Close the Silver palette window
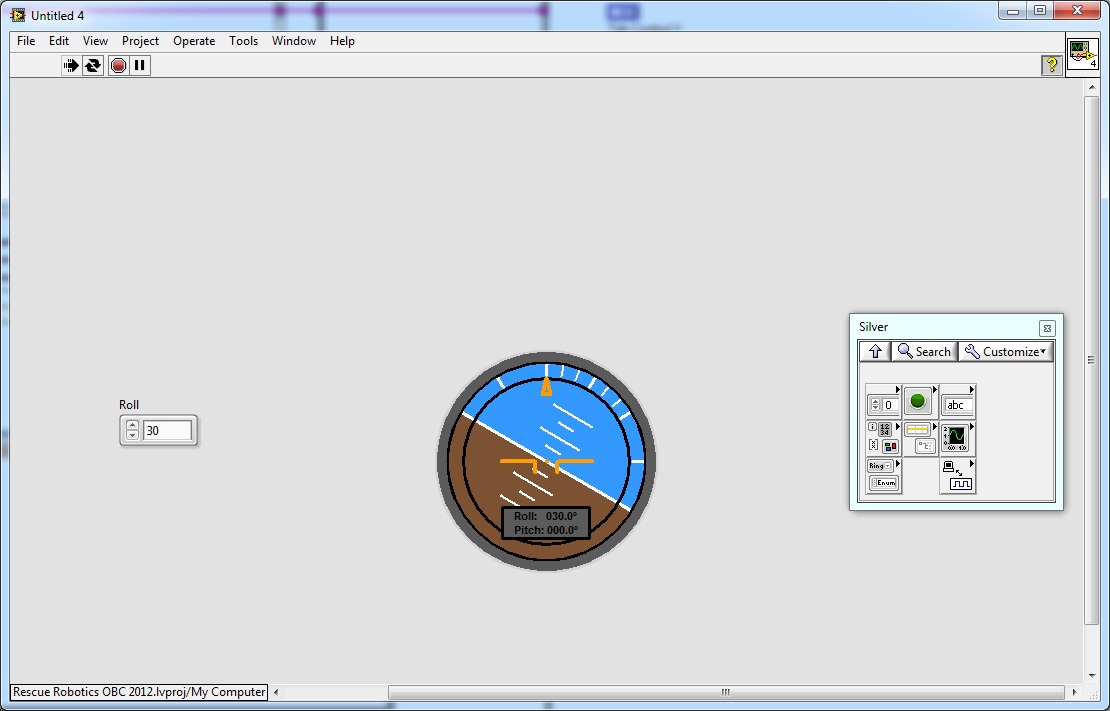Image resolution: width=1110 pixels, height=711 pixels. pos(1047,328)
